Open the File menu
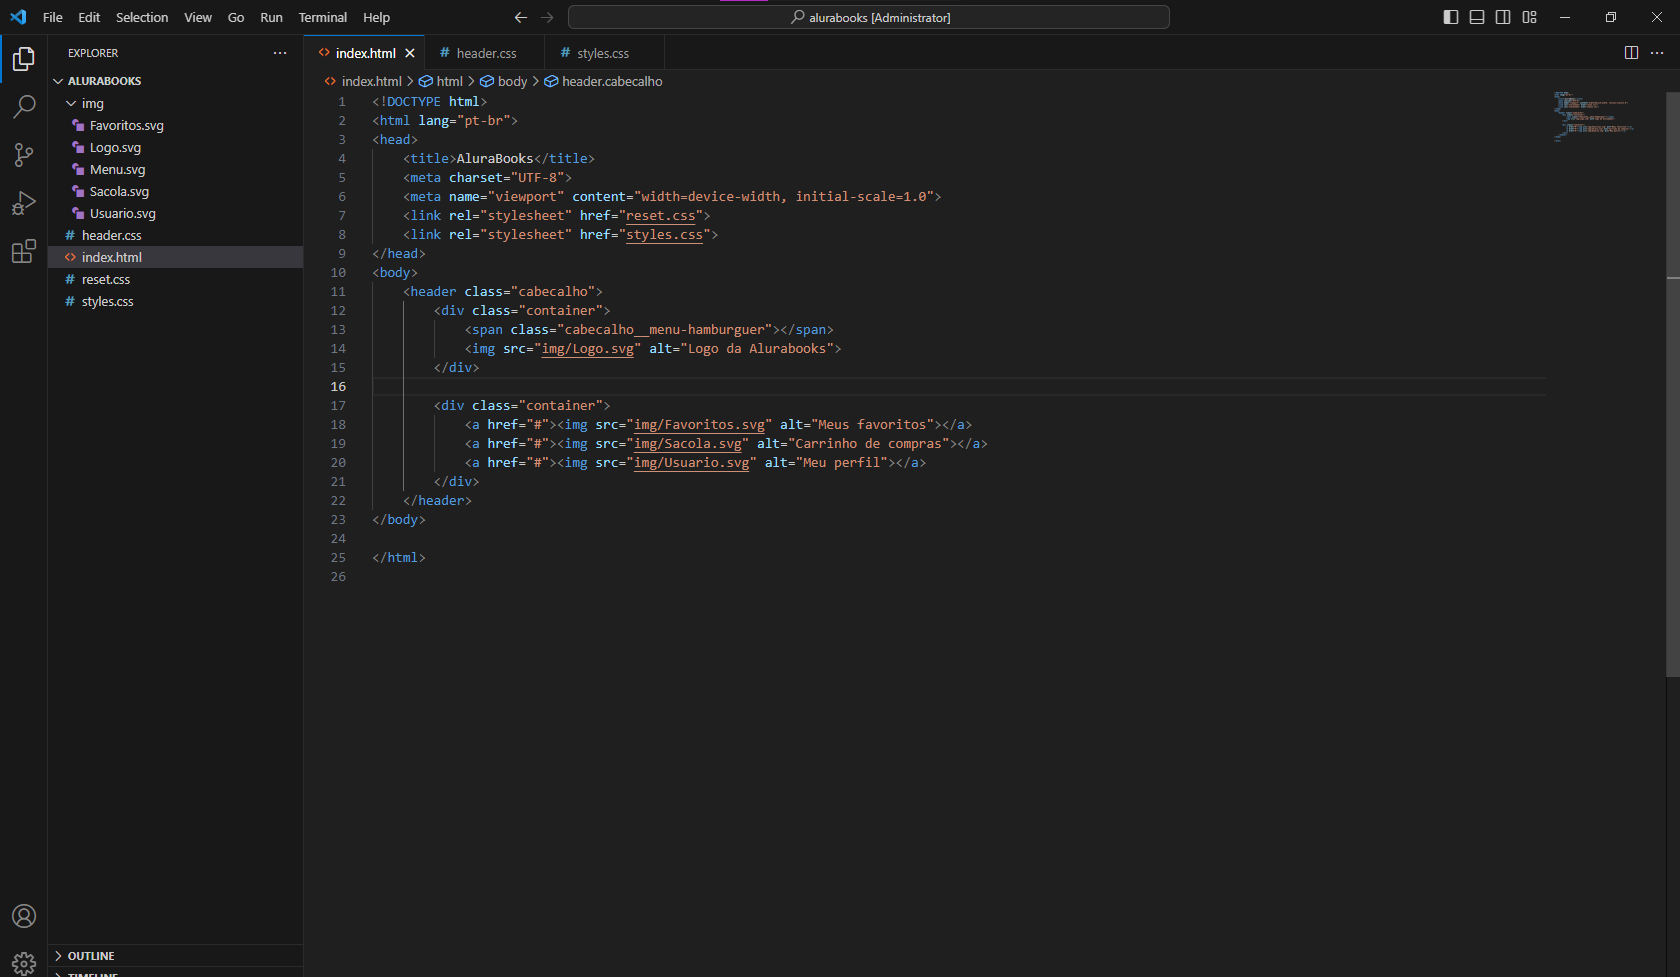This screenshot has height=977, width=1680. click(53, 17)
